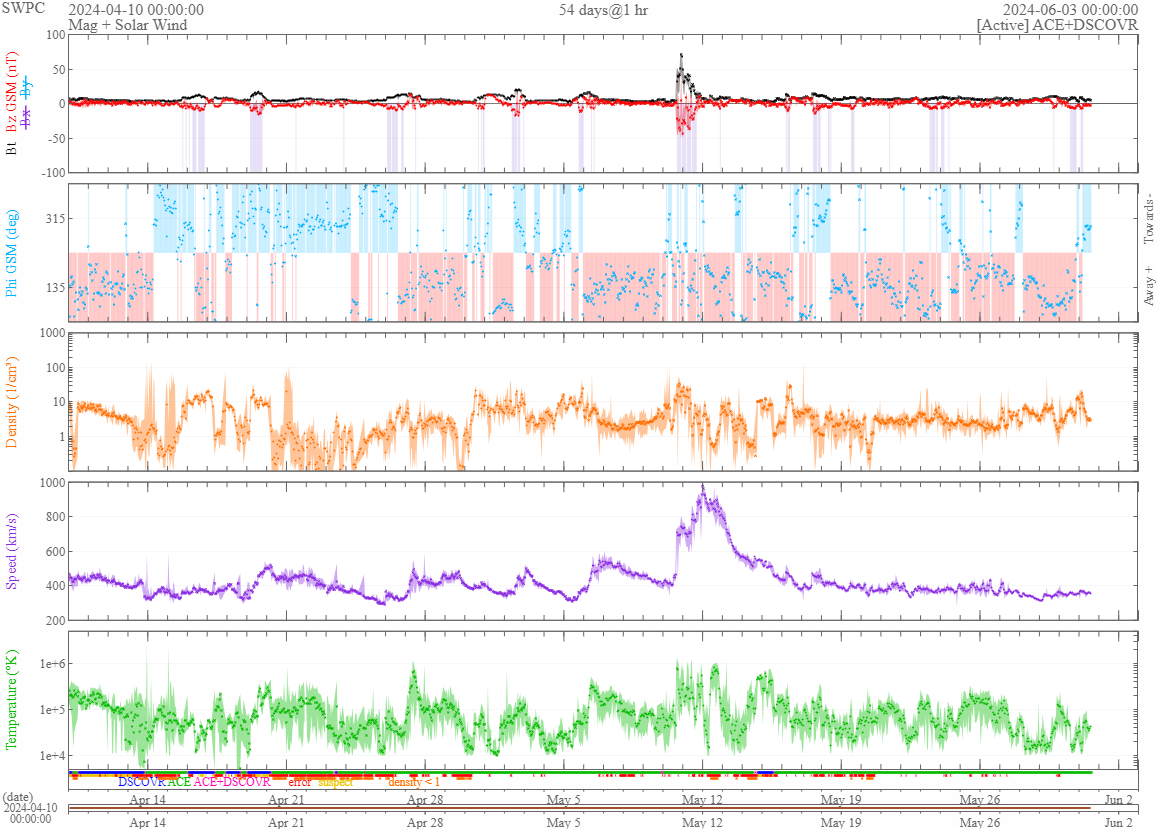This screenshot has width=1158, height=829.
Task: Toggle the Bt series label
Action: tap(10, 148)
